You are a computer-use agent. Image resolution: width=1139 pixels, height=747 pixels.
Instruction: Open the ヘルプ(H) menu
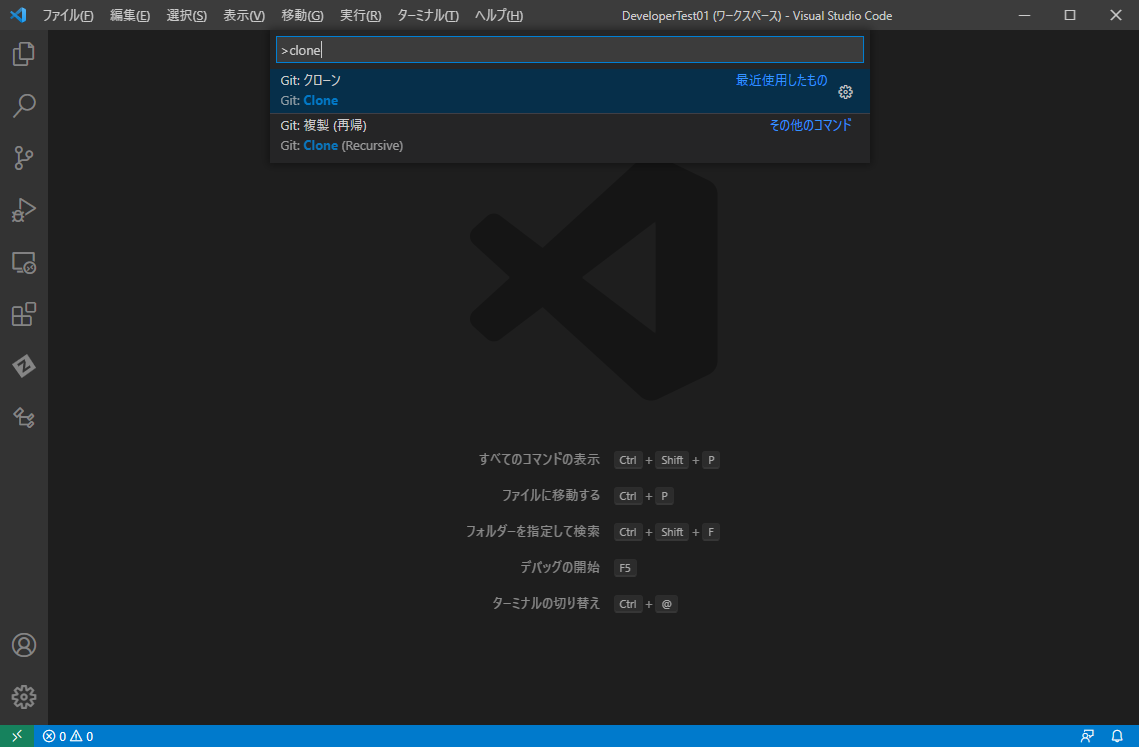(498, 15)
